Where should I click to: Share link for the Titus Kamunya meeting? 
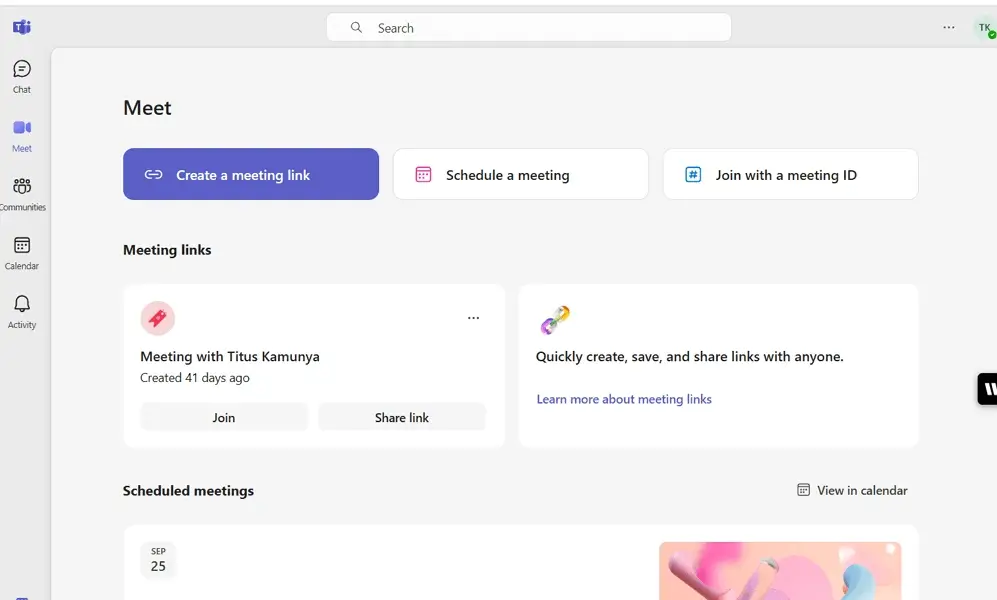[x=401, y=417]
